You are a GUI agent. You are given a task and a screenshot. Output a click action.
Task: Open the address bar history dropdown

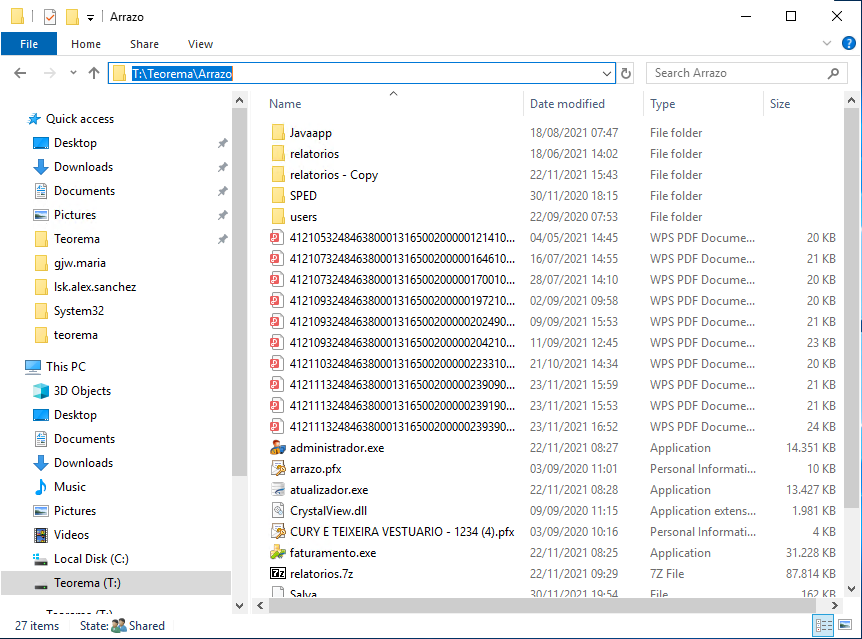coord(606,74)
